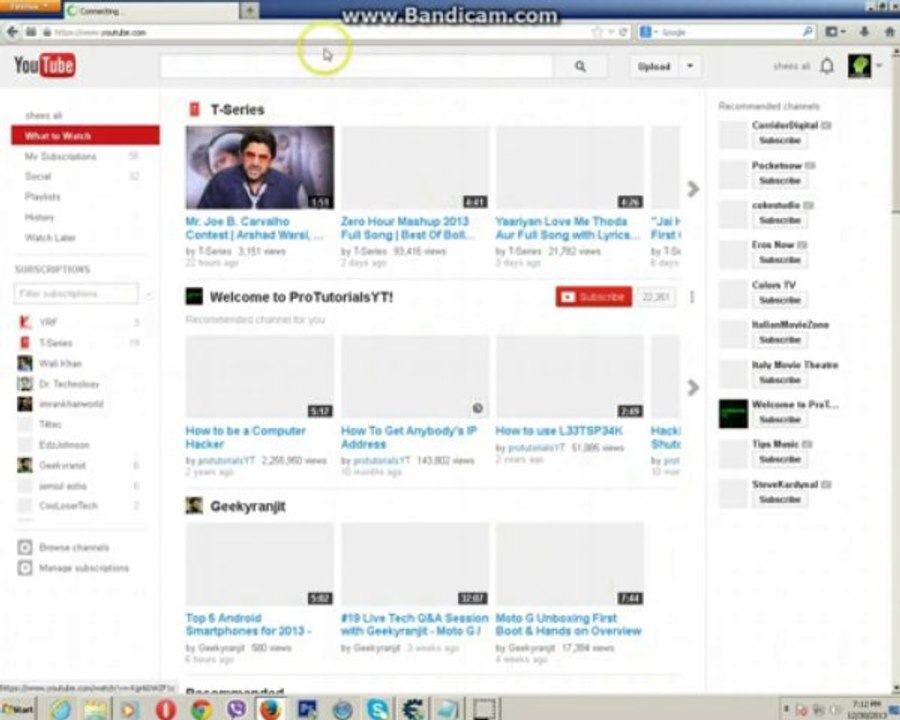900x720 pixels.
Task: Click Manage subscriptions icon
Action: tap(25, 568)
